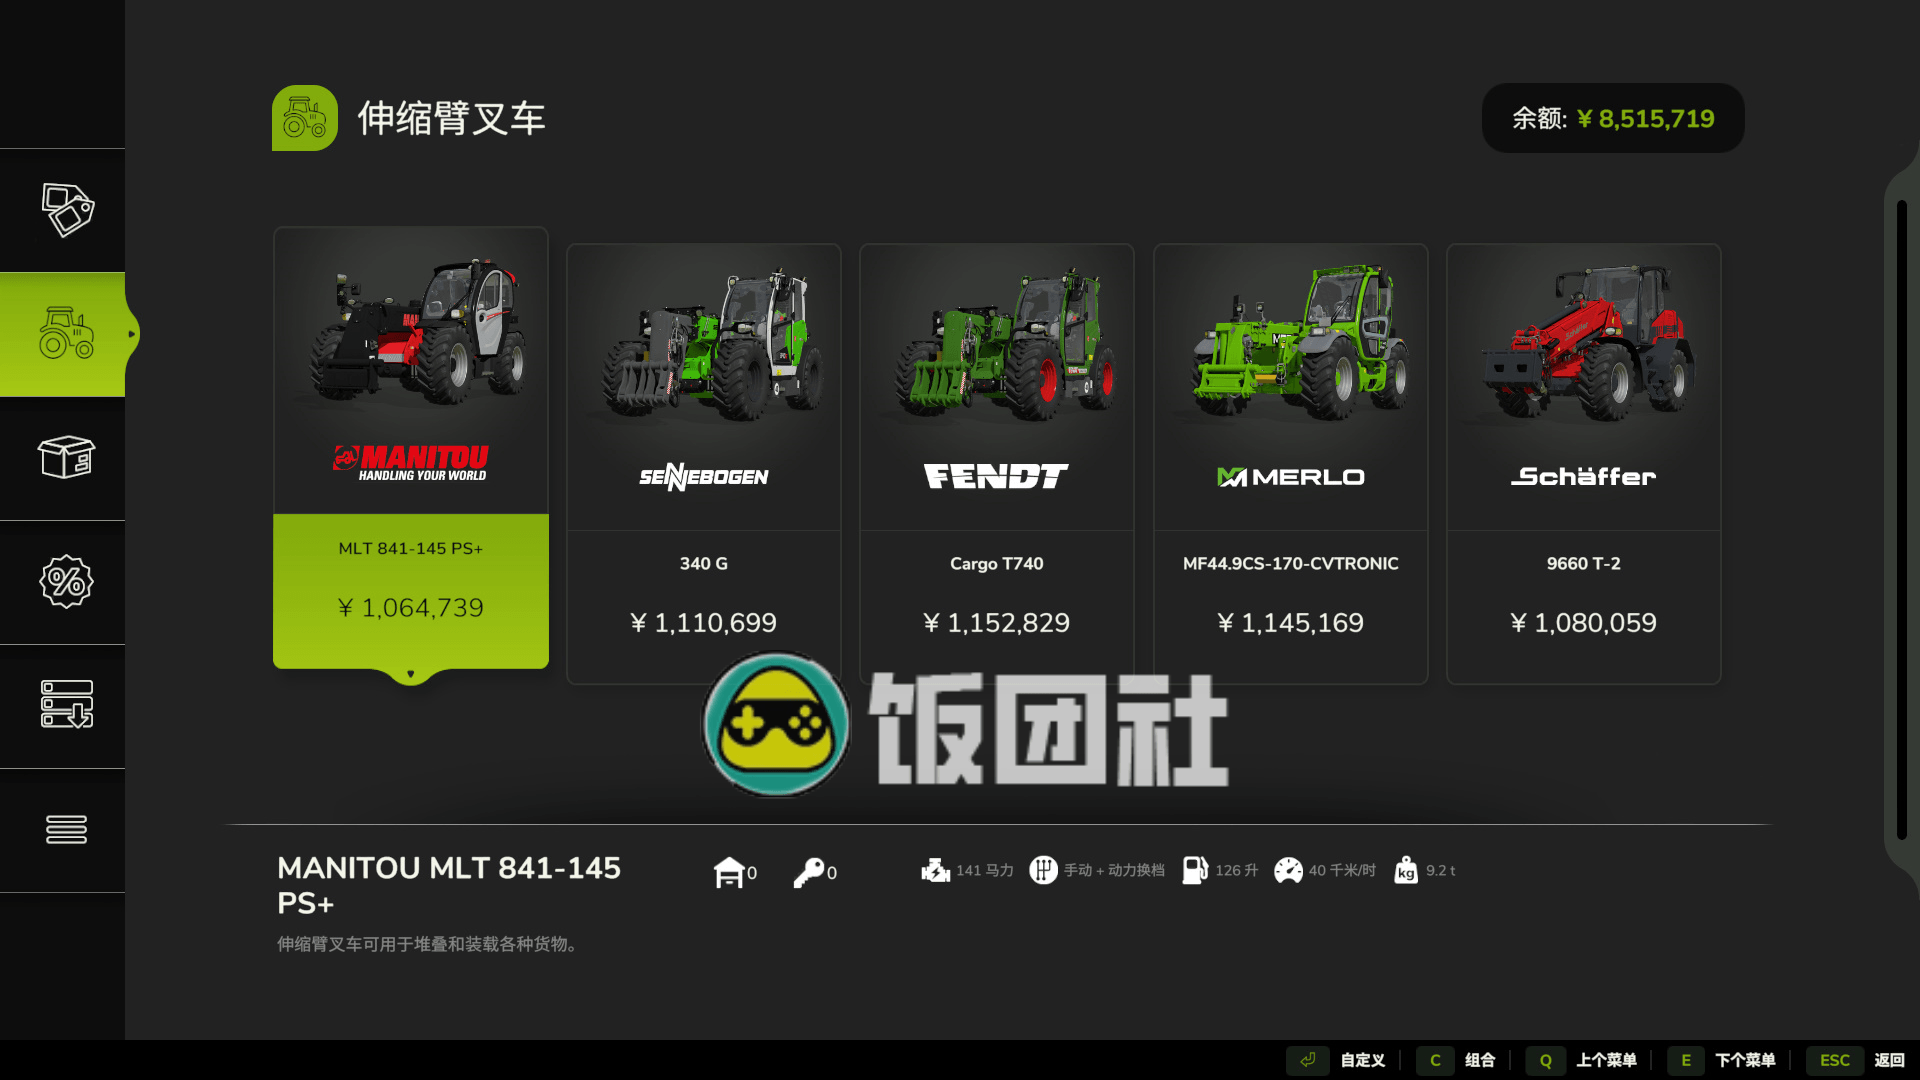Click the vertical scrollbar on right edge
This screenshot has height=1080, width=1920.
point(1902,520)
